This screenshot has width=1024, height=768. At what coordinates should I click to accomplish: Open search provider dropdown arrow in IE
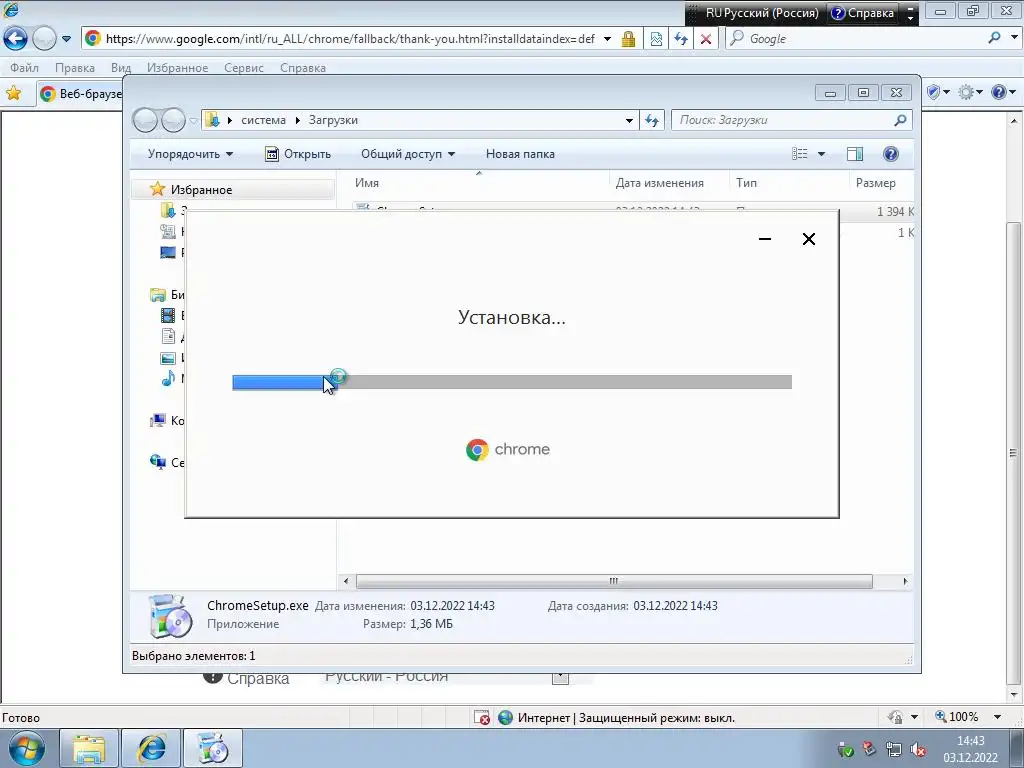tap(1014, 39)
